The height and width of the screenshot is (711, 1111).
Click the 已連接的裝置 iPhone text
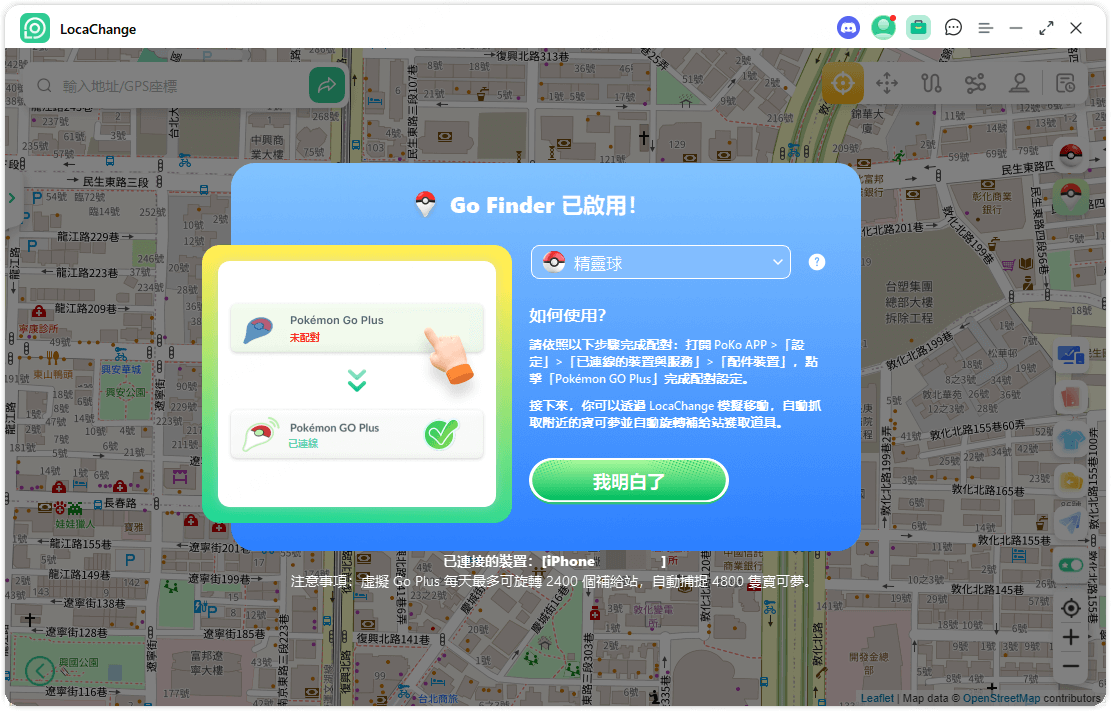pos(555,561)
